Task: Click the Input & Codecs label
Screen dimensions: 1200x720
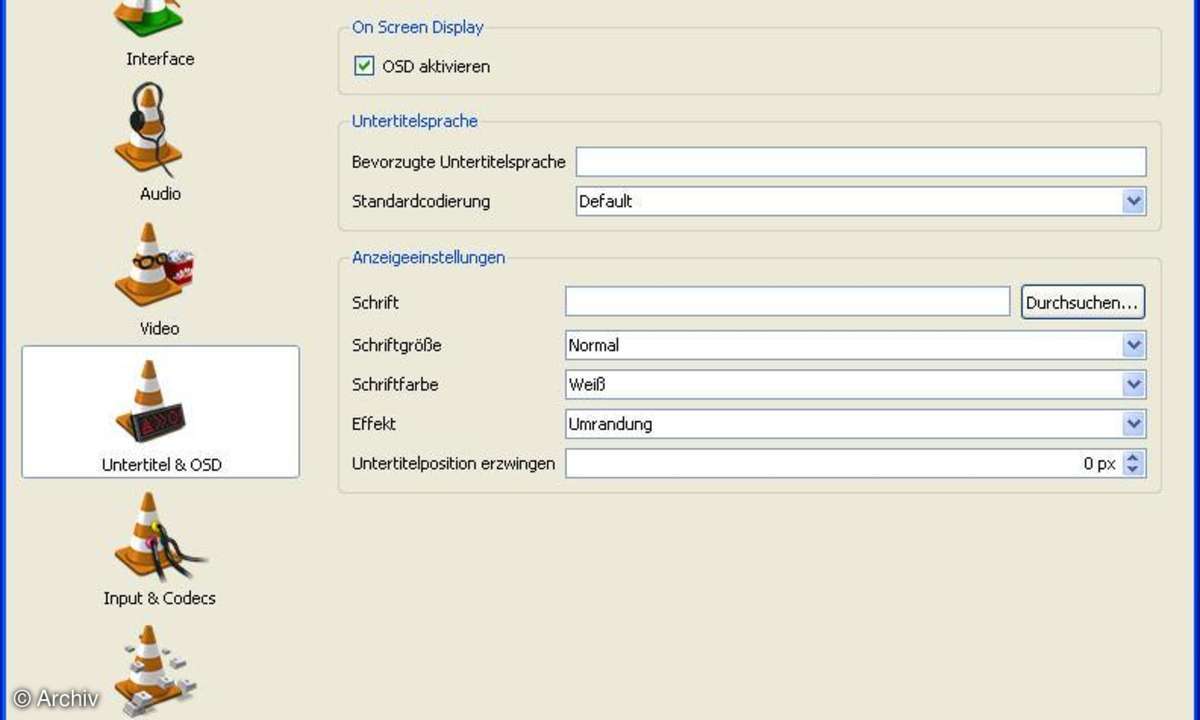Action: [160, 598]
